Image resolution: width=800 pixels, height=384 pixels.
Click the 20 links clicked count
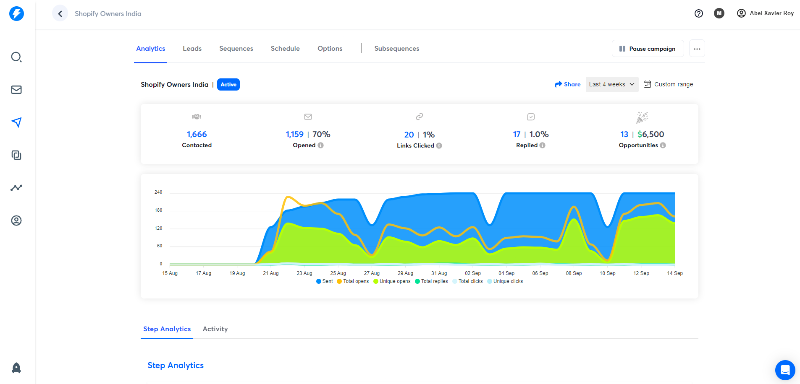pos(409,135)
